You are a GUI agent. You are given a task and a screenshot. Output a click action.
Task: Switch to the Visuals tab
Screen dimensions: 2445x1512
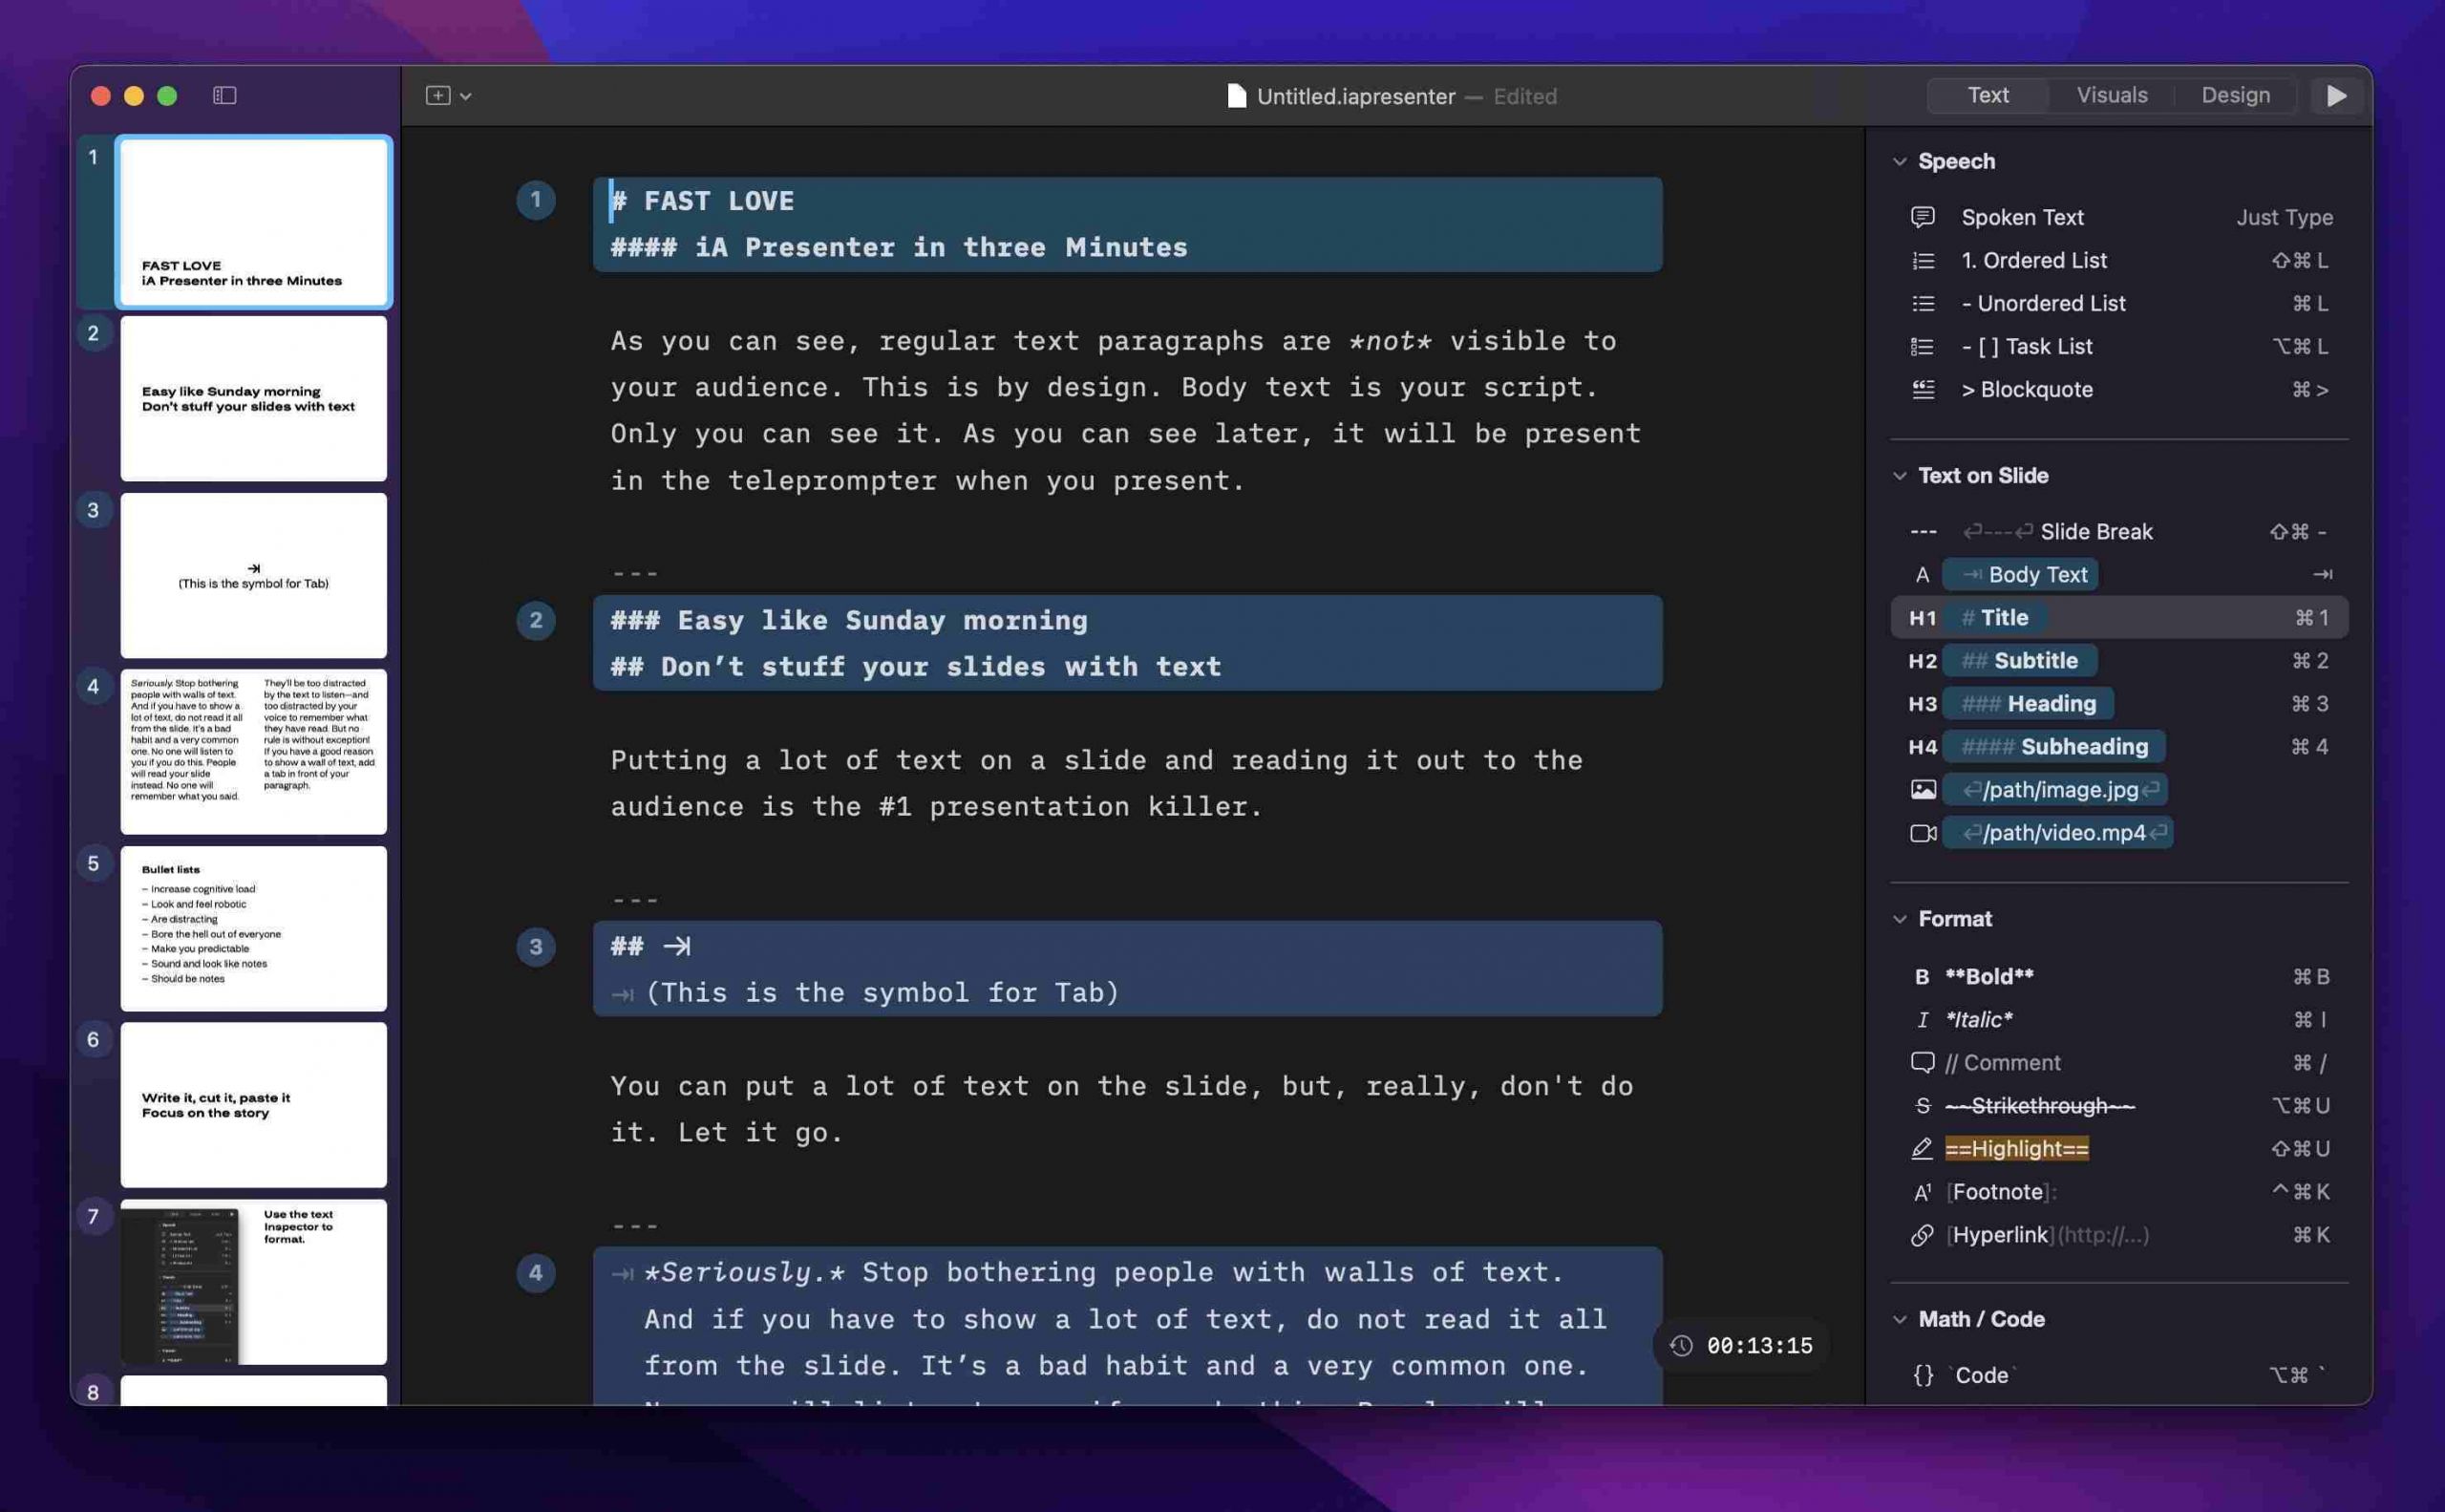pyautogui.click(x=2111, y=95)
